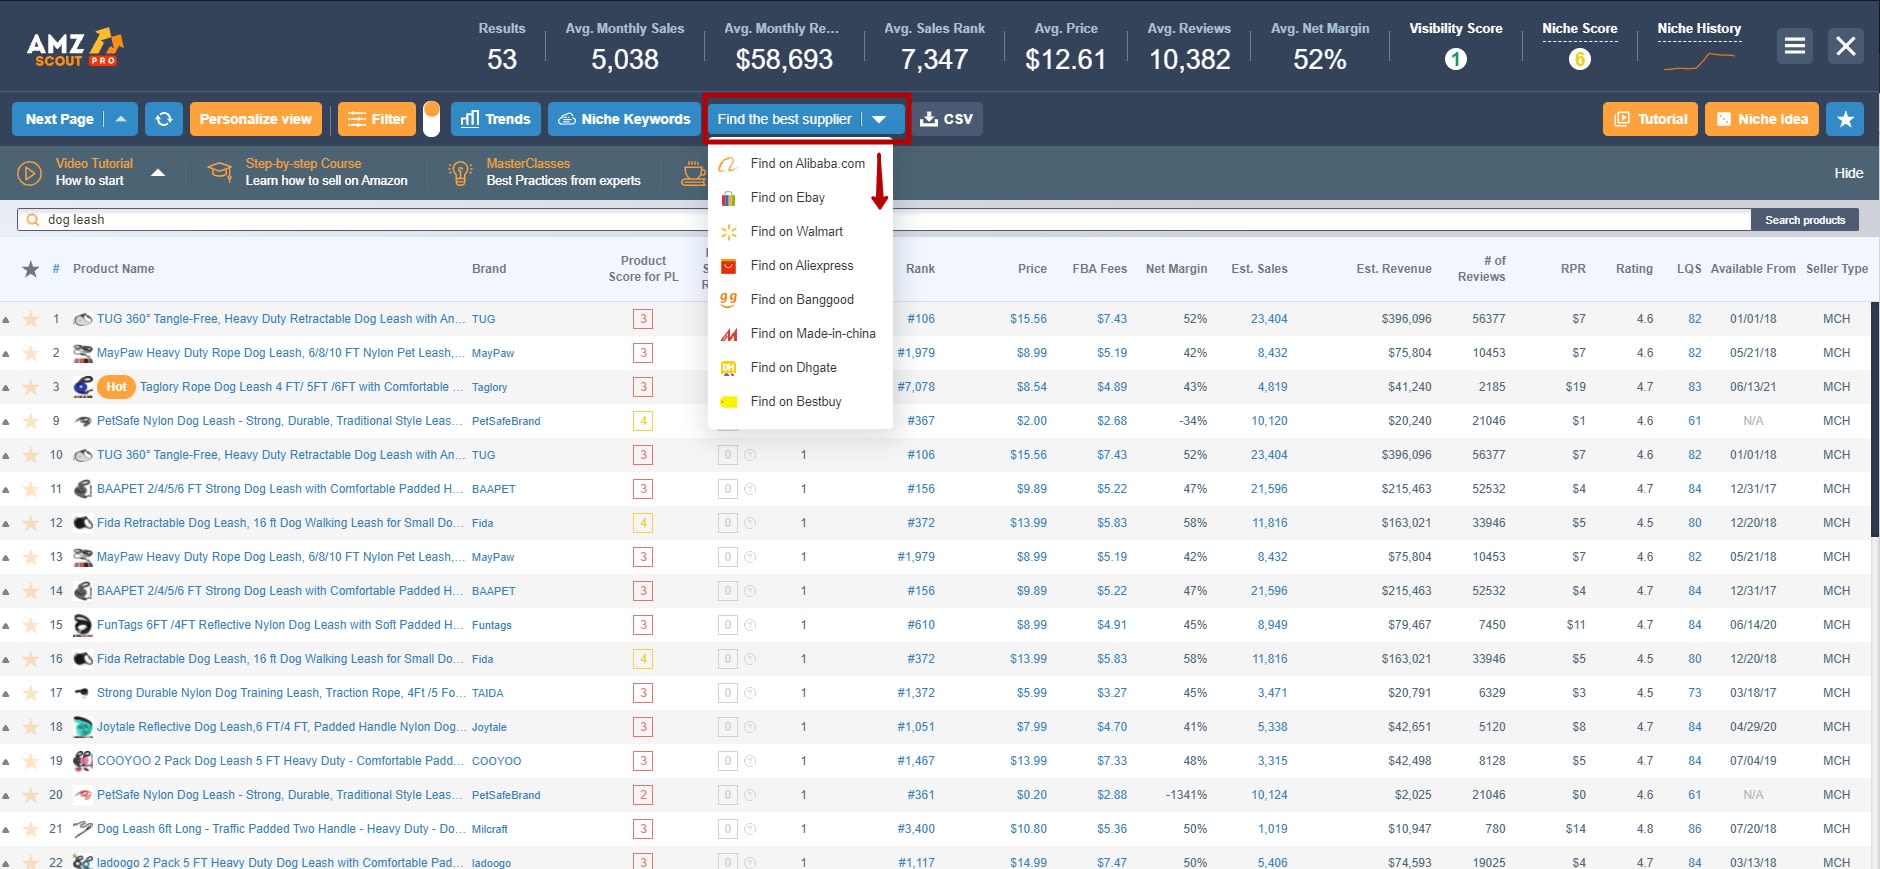Open the hamburger menu icon
This screenshot has width=1880, height=869.
pos(1795,46)
